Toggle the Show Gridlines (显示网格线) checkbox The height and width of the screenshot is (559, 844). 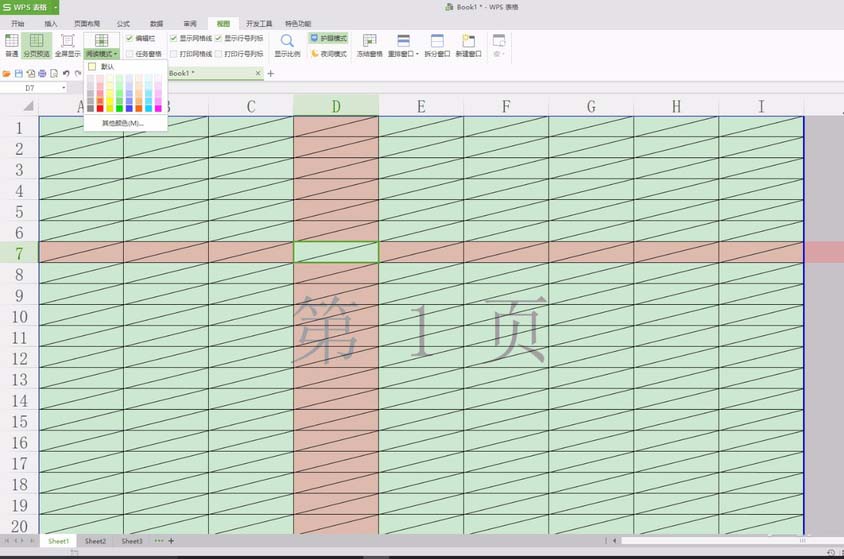tap(174, 38)
